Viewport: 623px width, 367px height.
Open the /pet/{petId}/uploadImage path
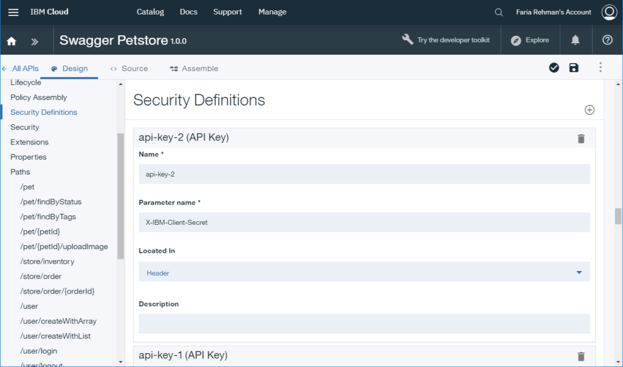[64, 247]
